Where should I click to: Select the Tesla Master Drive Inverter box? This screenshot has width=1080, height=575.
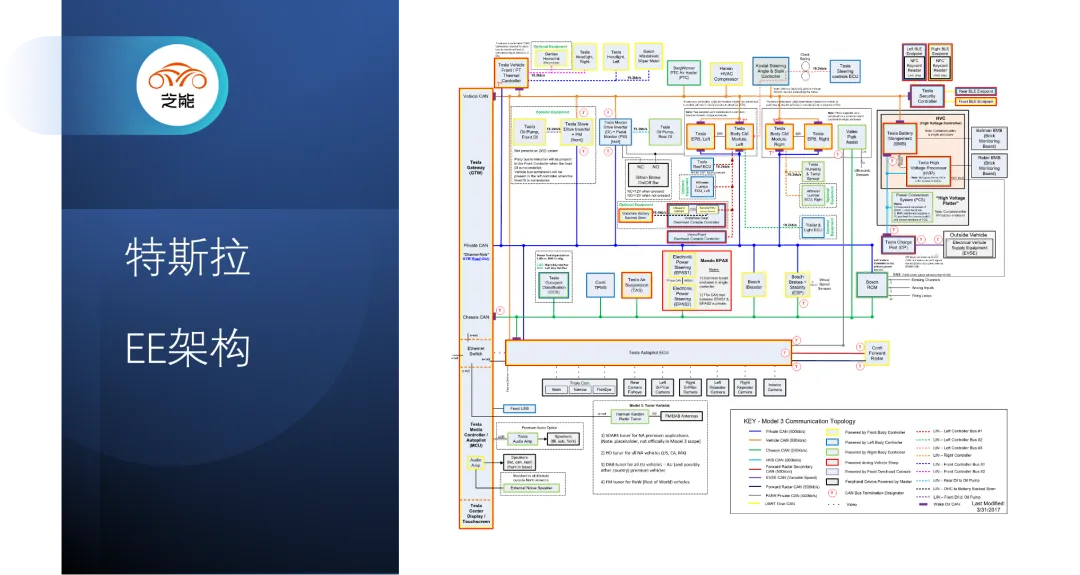616,132
